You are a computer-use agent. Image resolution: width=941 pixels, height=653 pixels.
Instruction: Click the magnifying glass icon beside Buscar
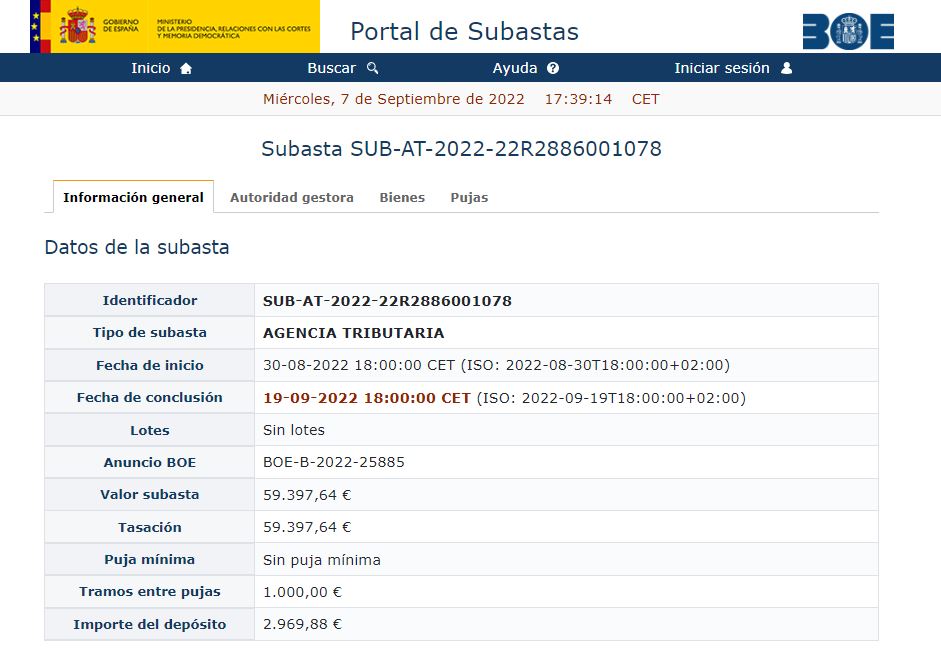(373, 69)
